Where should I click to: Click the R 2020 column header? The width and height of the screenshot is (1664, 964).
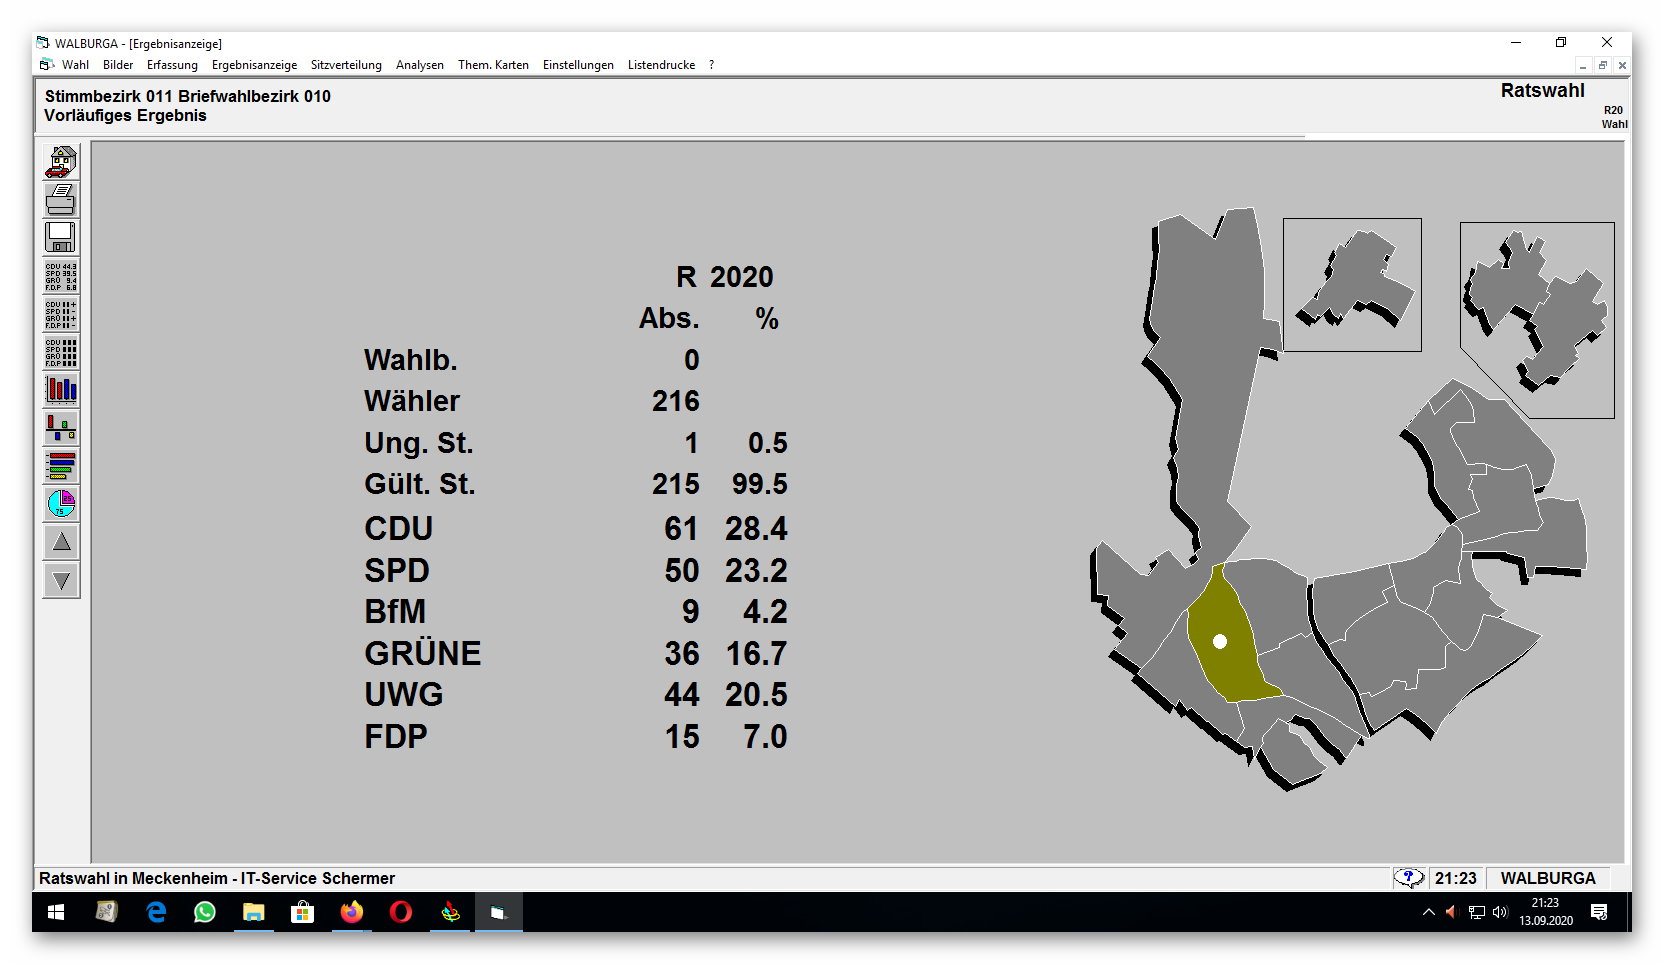click(x=724, y=277)
